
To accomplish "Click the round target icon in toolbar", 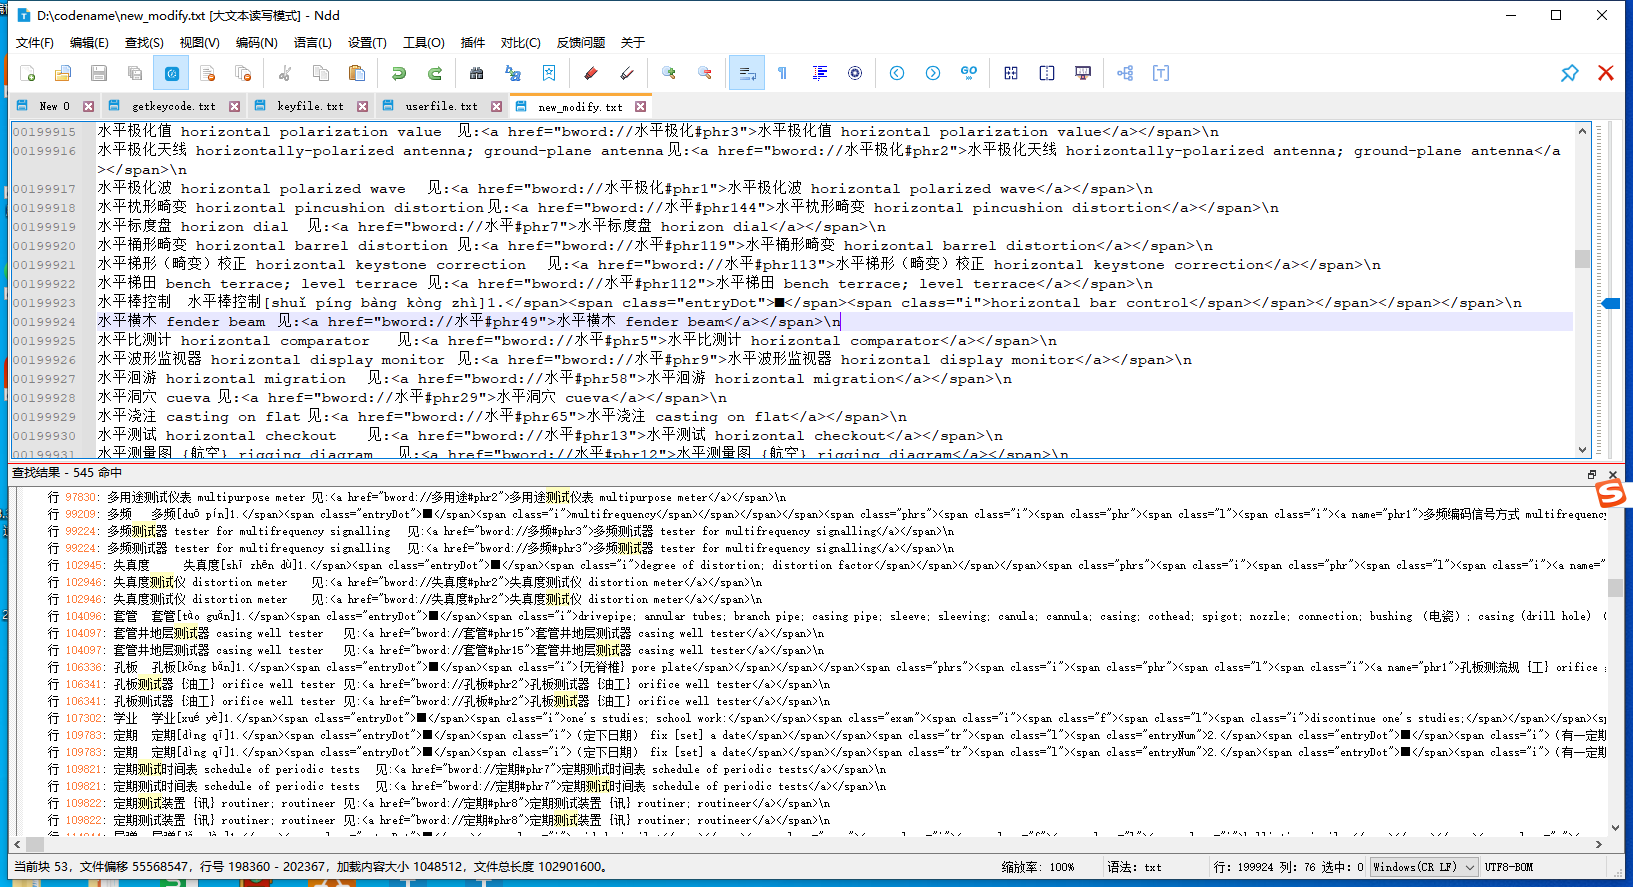I will pos(855,73).
